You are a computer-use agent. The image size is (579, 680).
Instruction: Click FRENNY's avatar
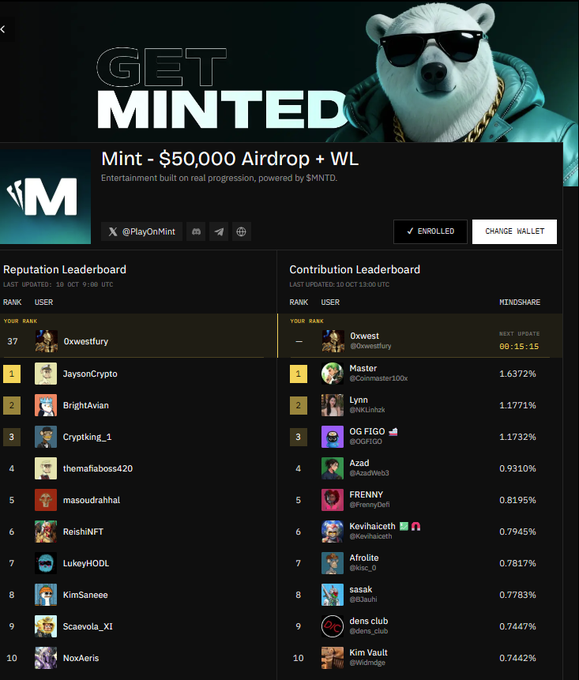(x=332, y=500)
